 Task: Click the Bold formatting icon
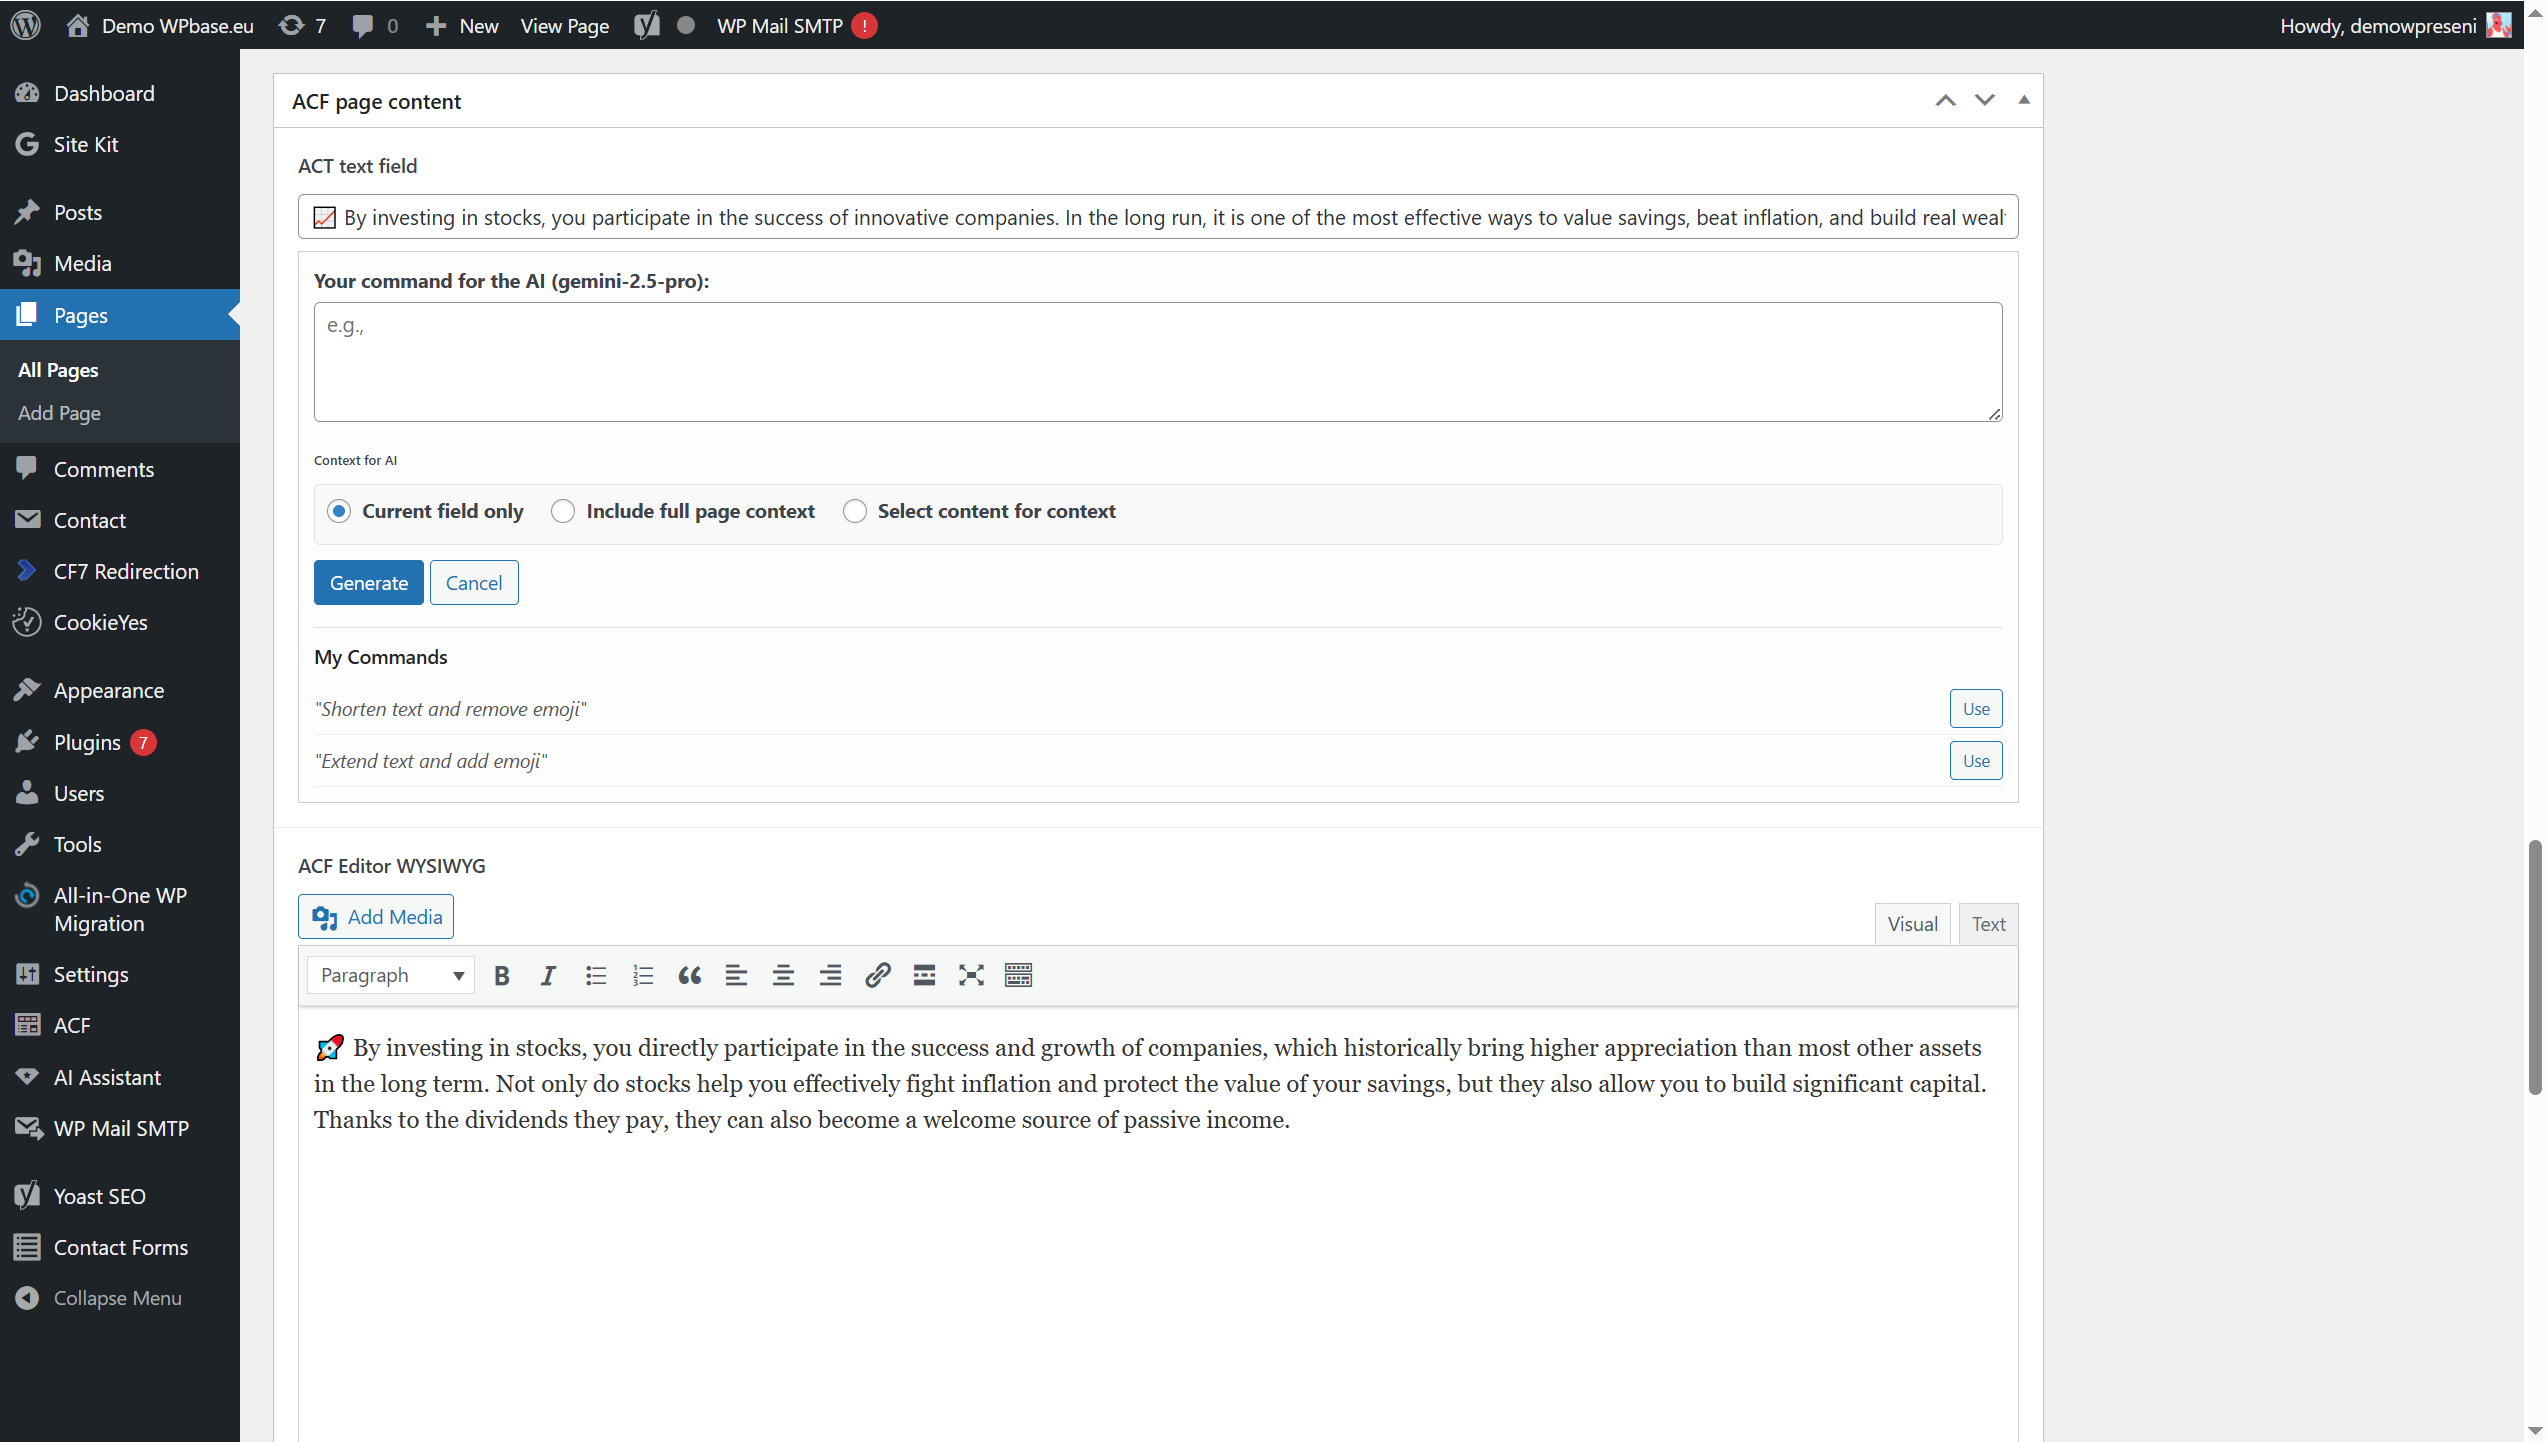(502, 975)
